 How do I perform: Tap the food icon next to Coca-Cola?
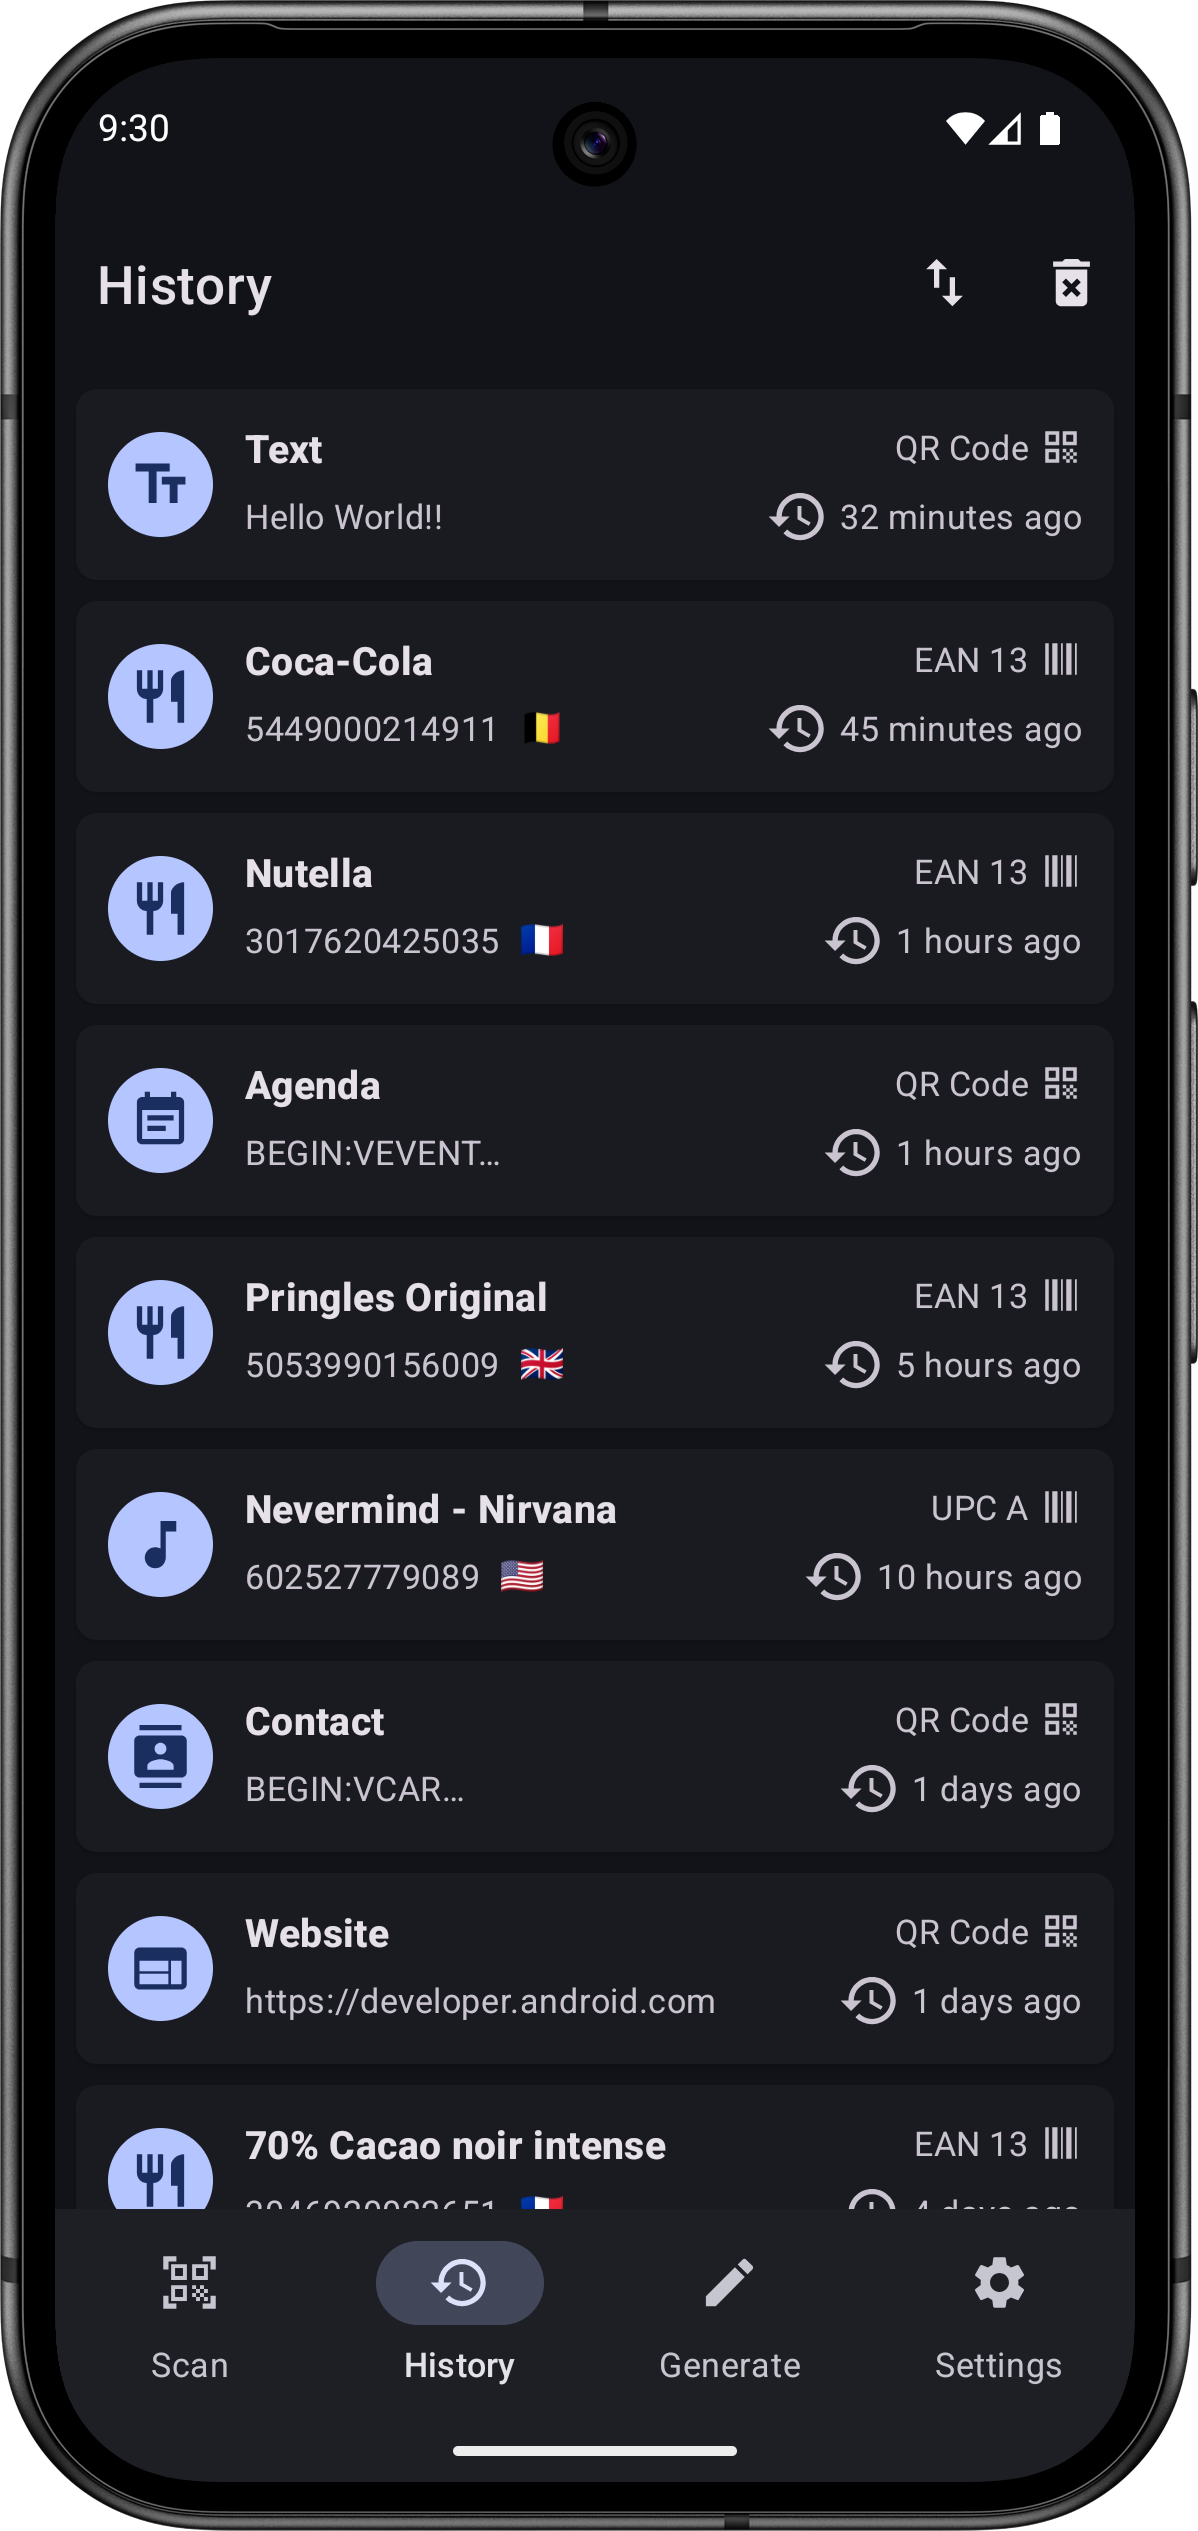(160, 697)
